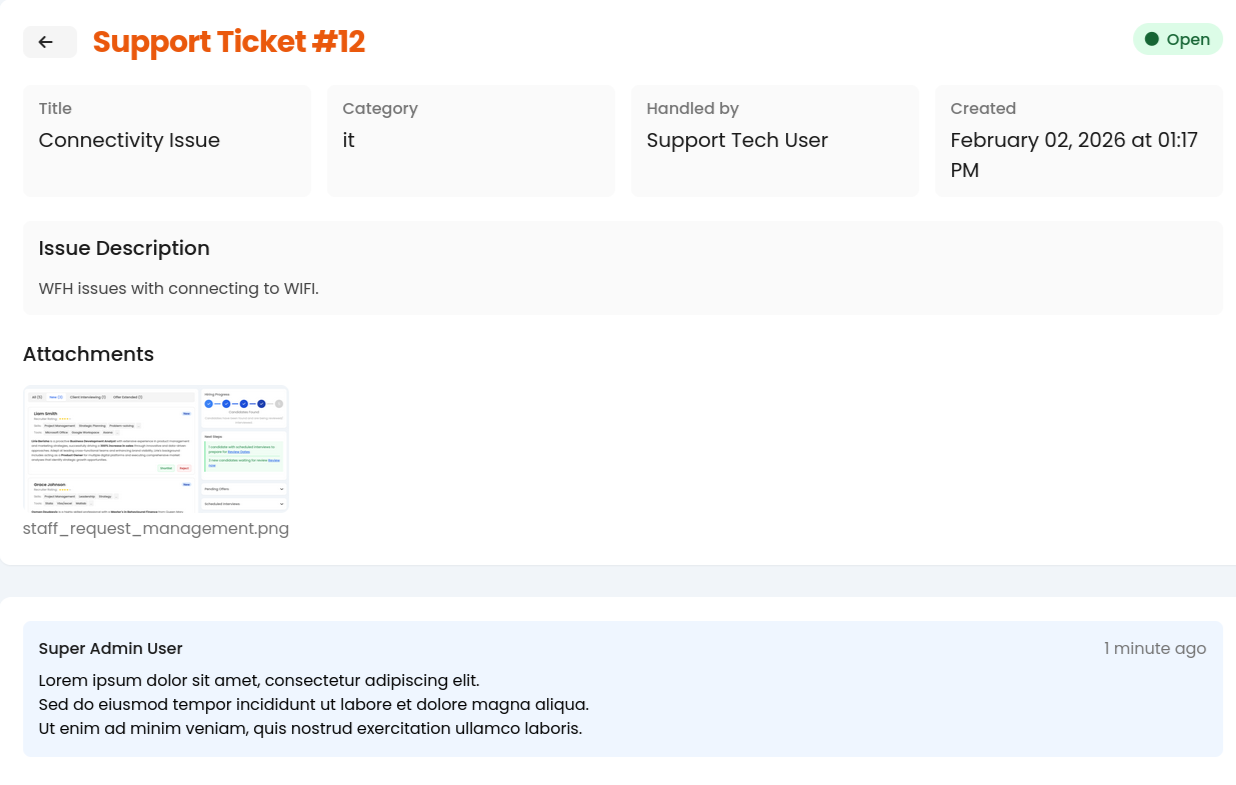The image size is (1236, 785).
Task: Click the comment's "Ut enim ad minim" line
Action: pos(310,729)
